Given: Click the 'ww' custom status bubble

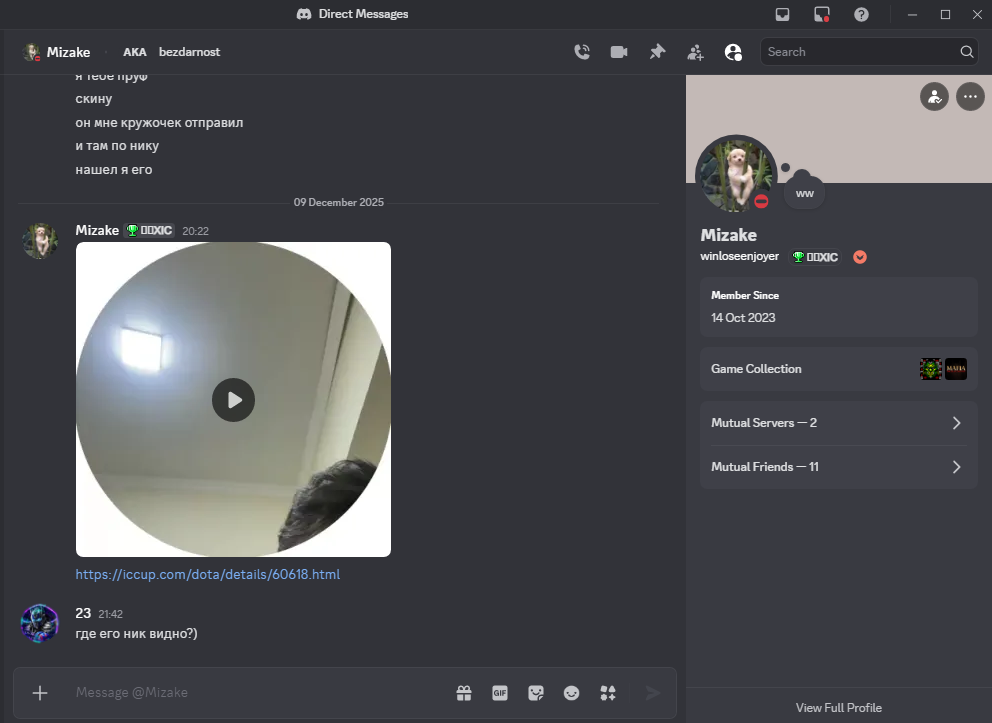Looking at the screenshot, I should click(804, 194).
